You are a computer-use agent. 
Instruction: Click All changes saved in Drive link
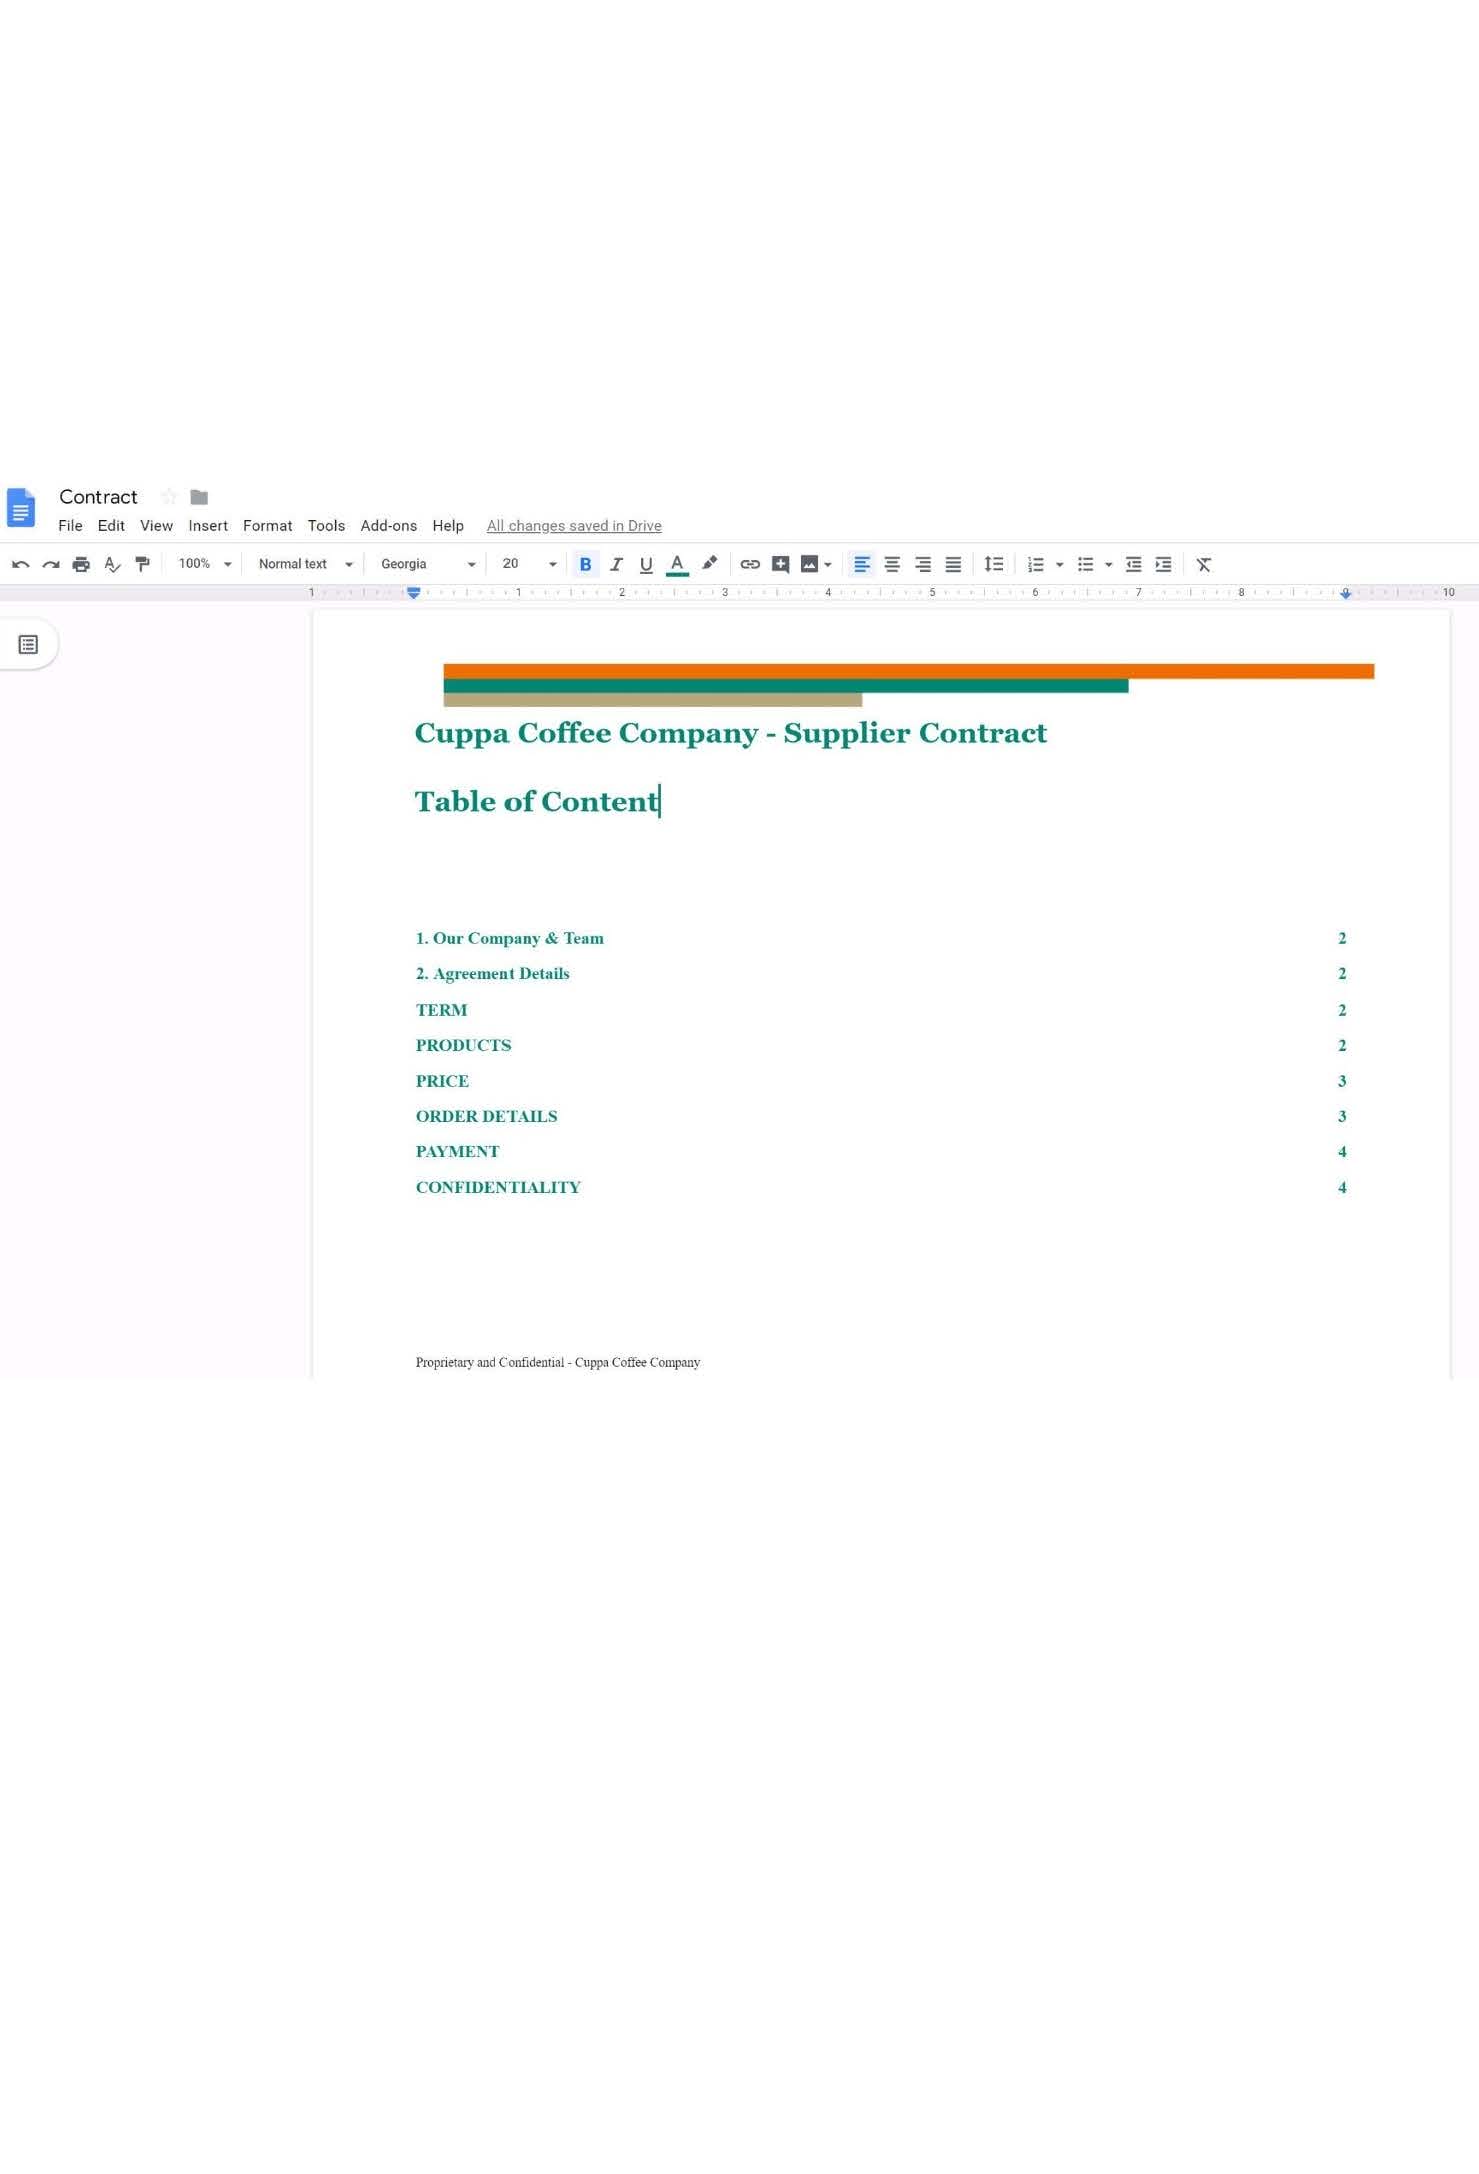coord(574,526)
